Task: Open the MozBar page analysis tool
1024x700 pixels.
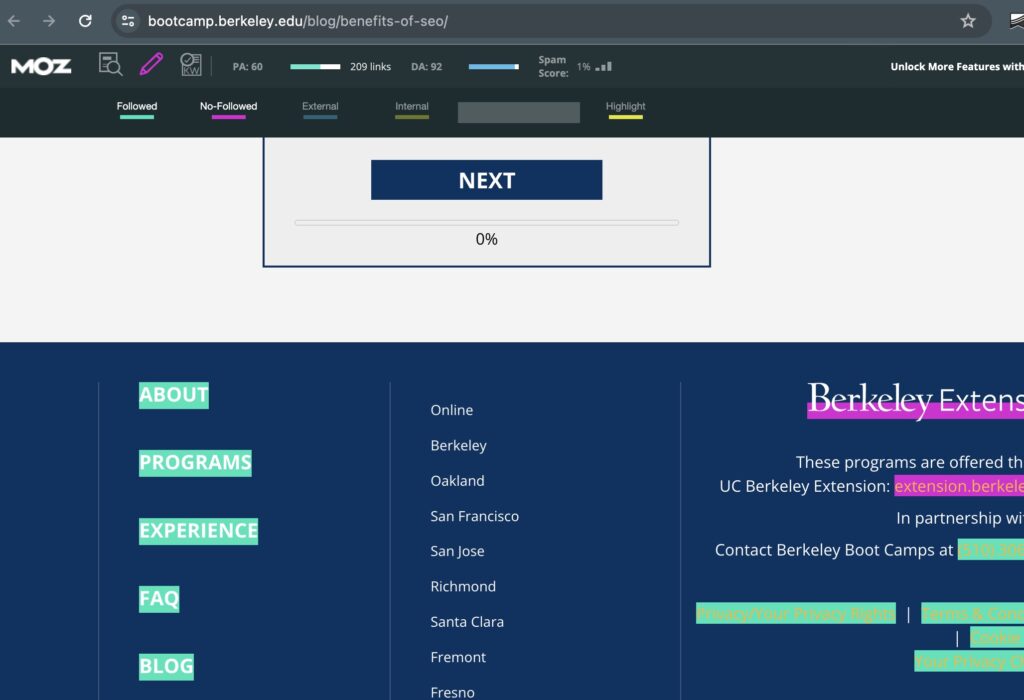Action: click(111, 64)
